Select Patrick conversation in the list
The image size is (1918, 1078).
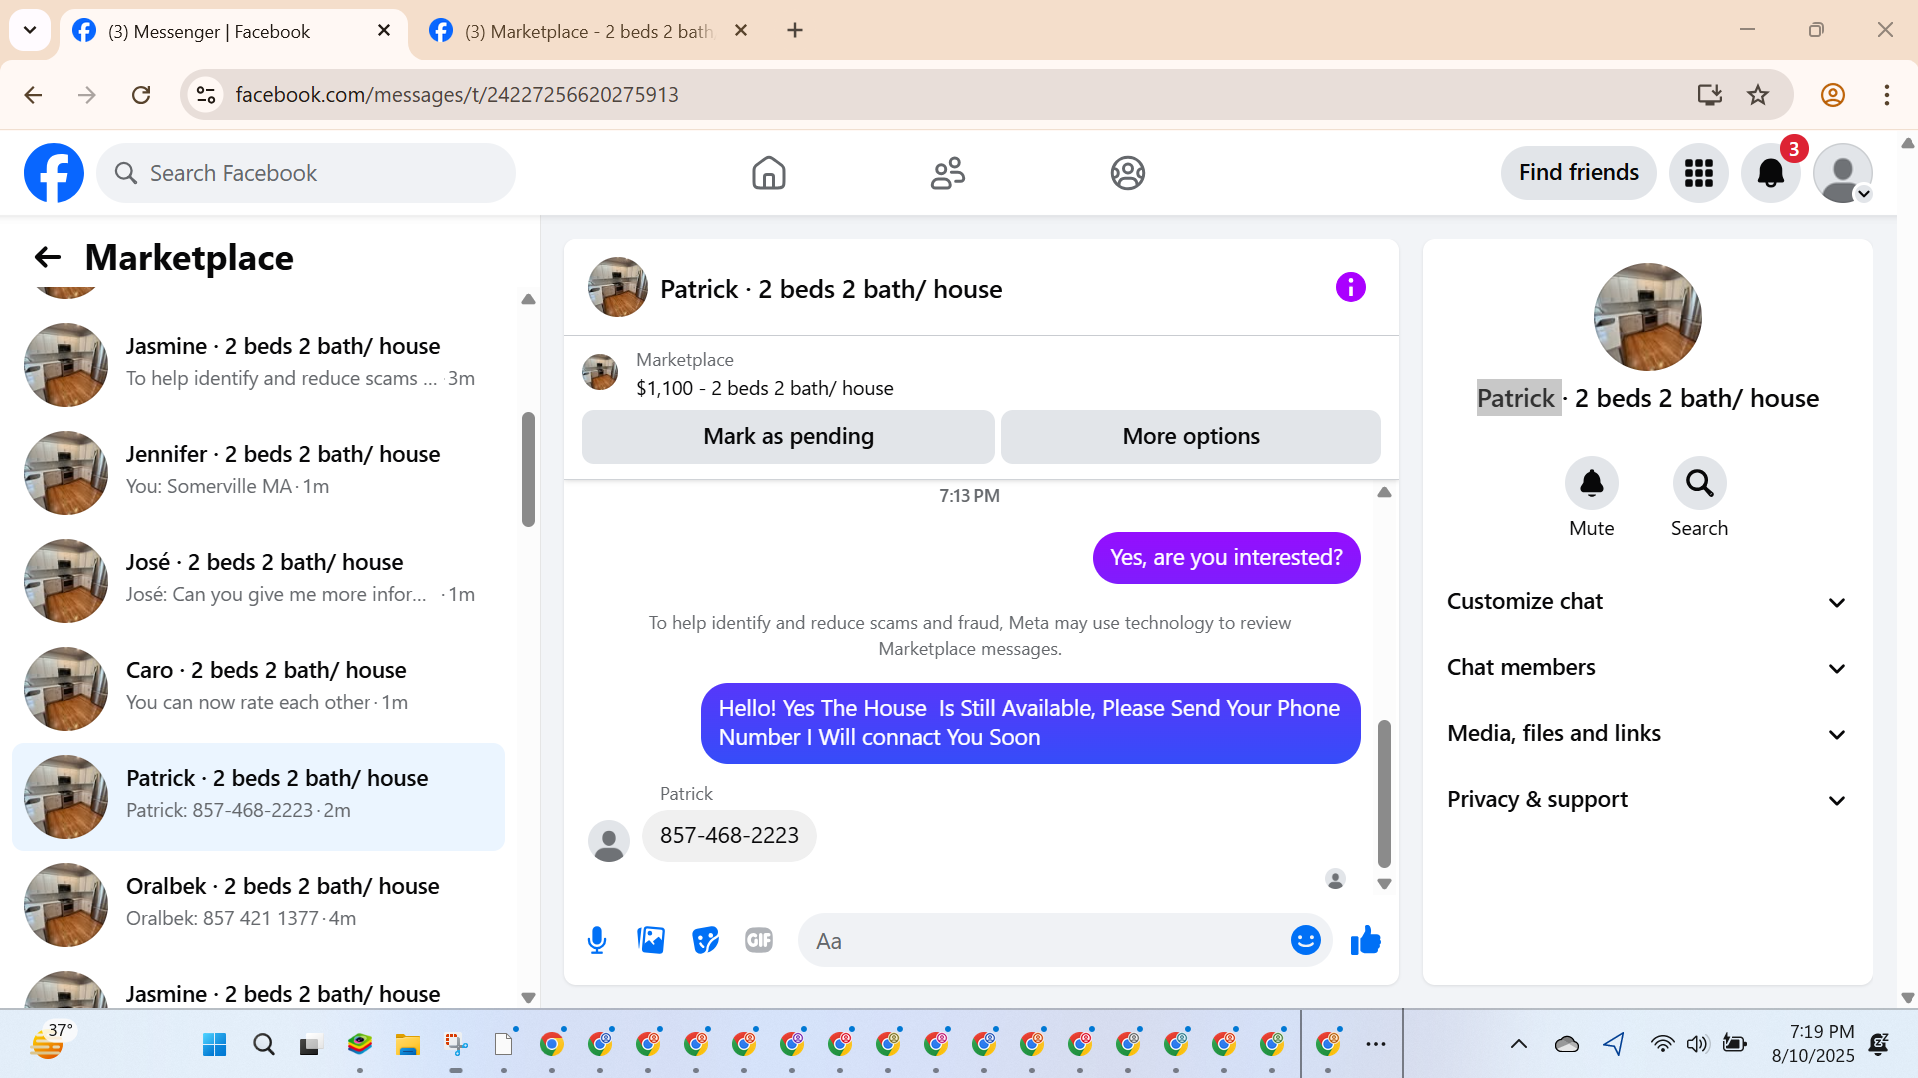coord(258,796)
